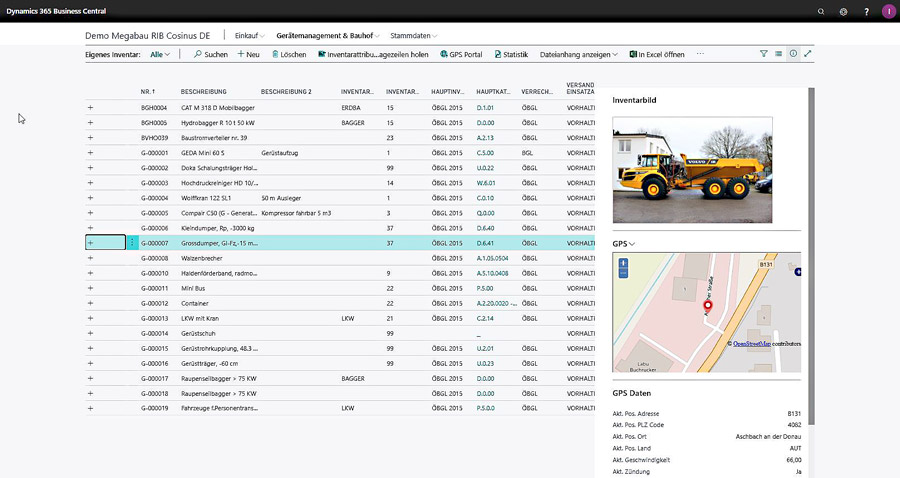
Task: Open Stammdaten menu dropdown
Action: pos(414,36)
